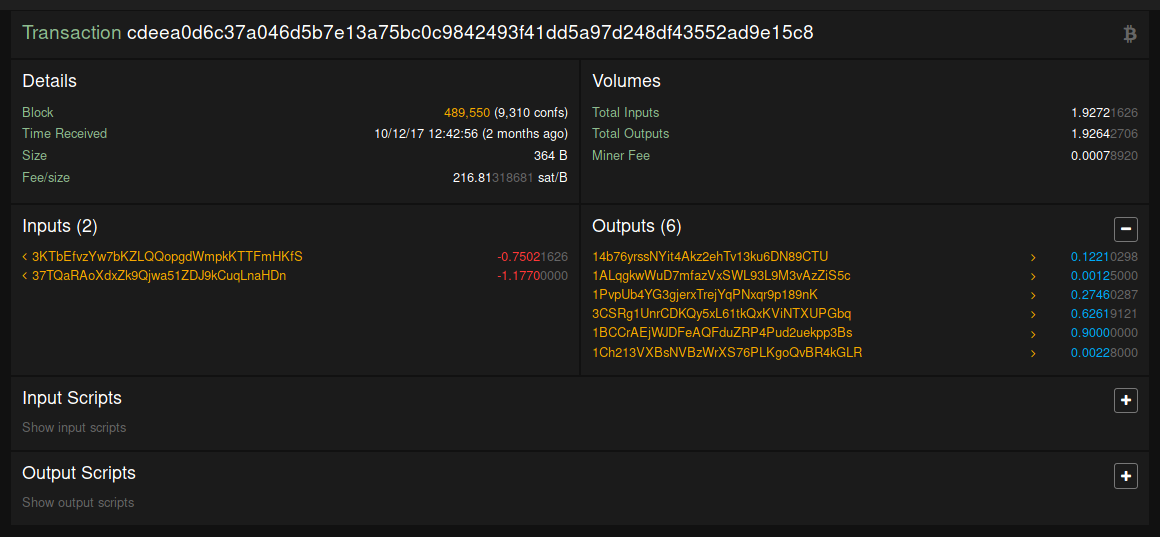Screen dimensions: 1160x537
Task: Click arrow before first input address
Action: coord(25,257)
